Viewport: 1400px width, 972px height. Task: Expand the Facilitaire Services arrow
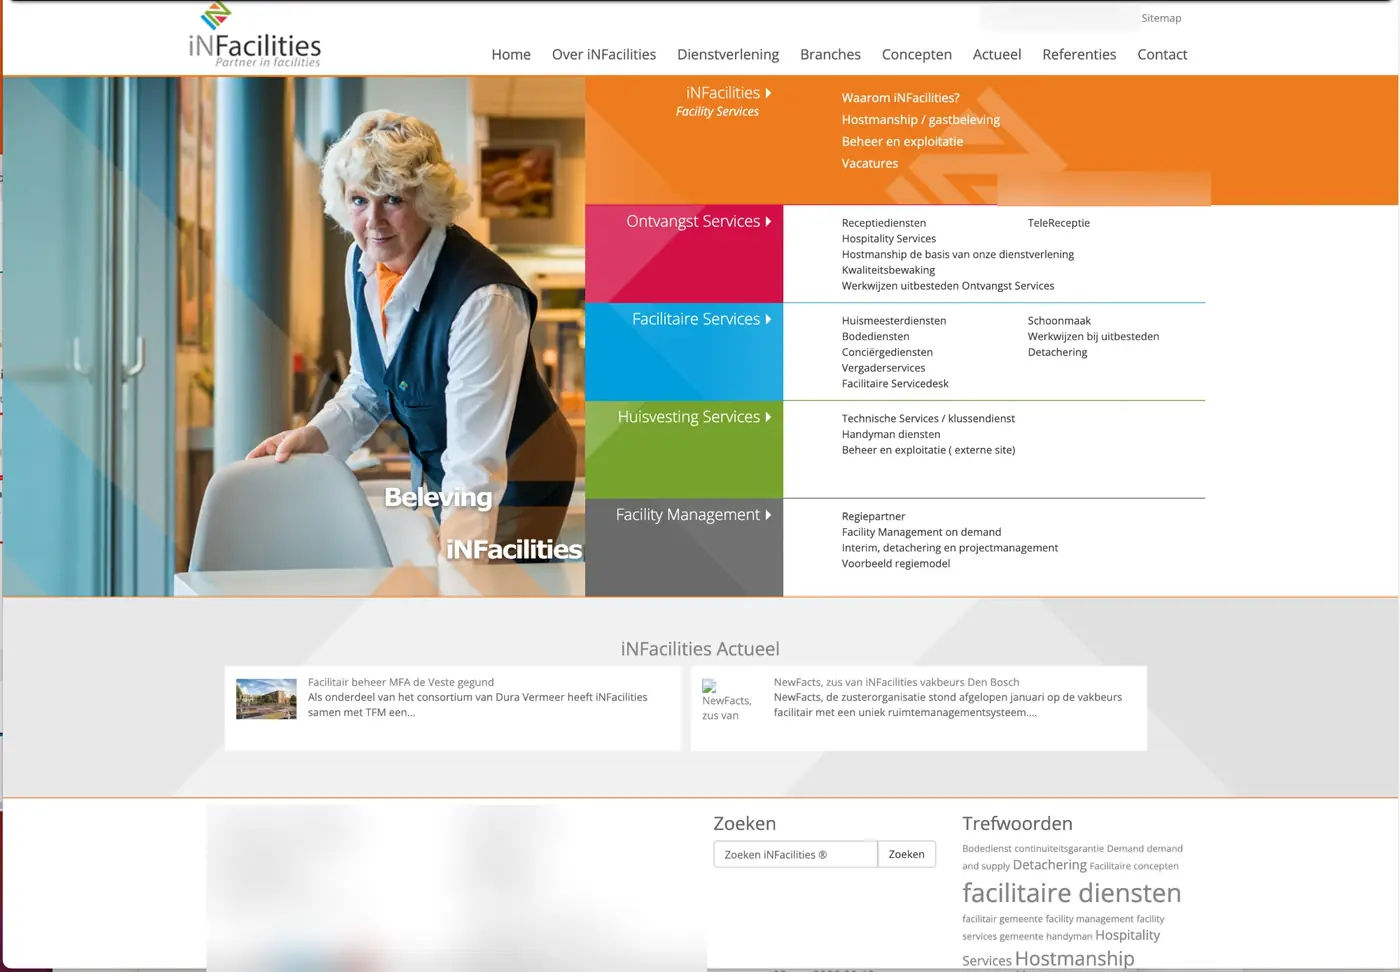(768, 319)
